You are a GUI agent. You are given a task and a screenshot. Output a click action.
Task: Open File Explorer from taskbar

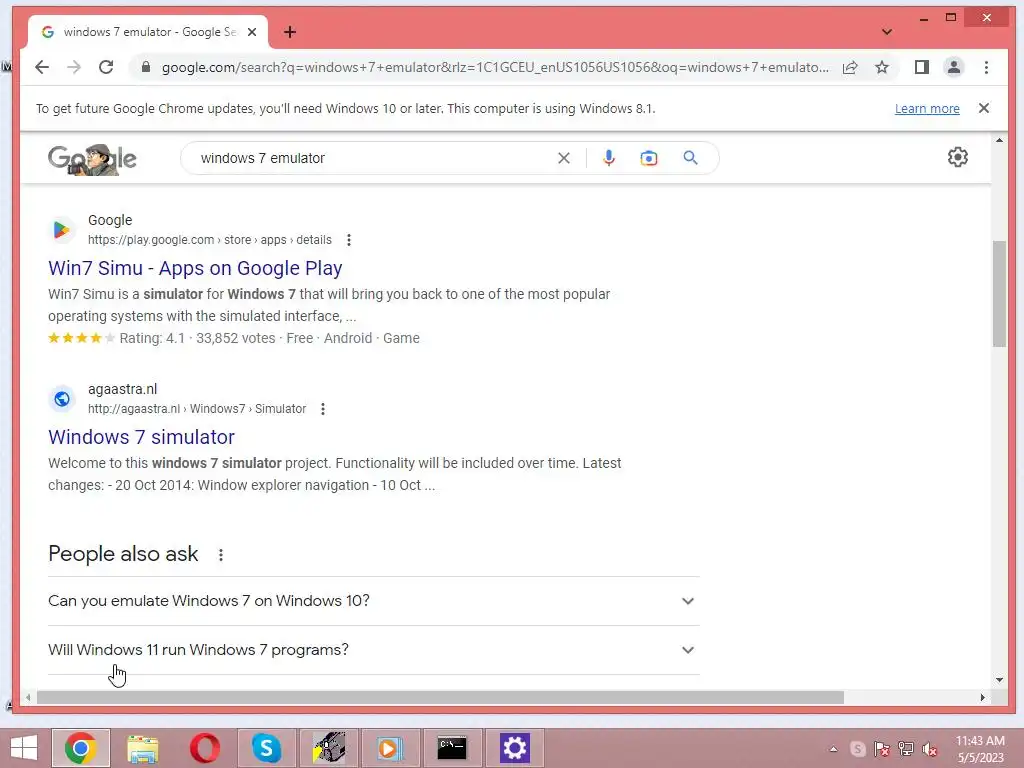click(142, 748)
